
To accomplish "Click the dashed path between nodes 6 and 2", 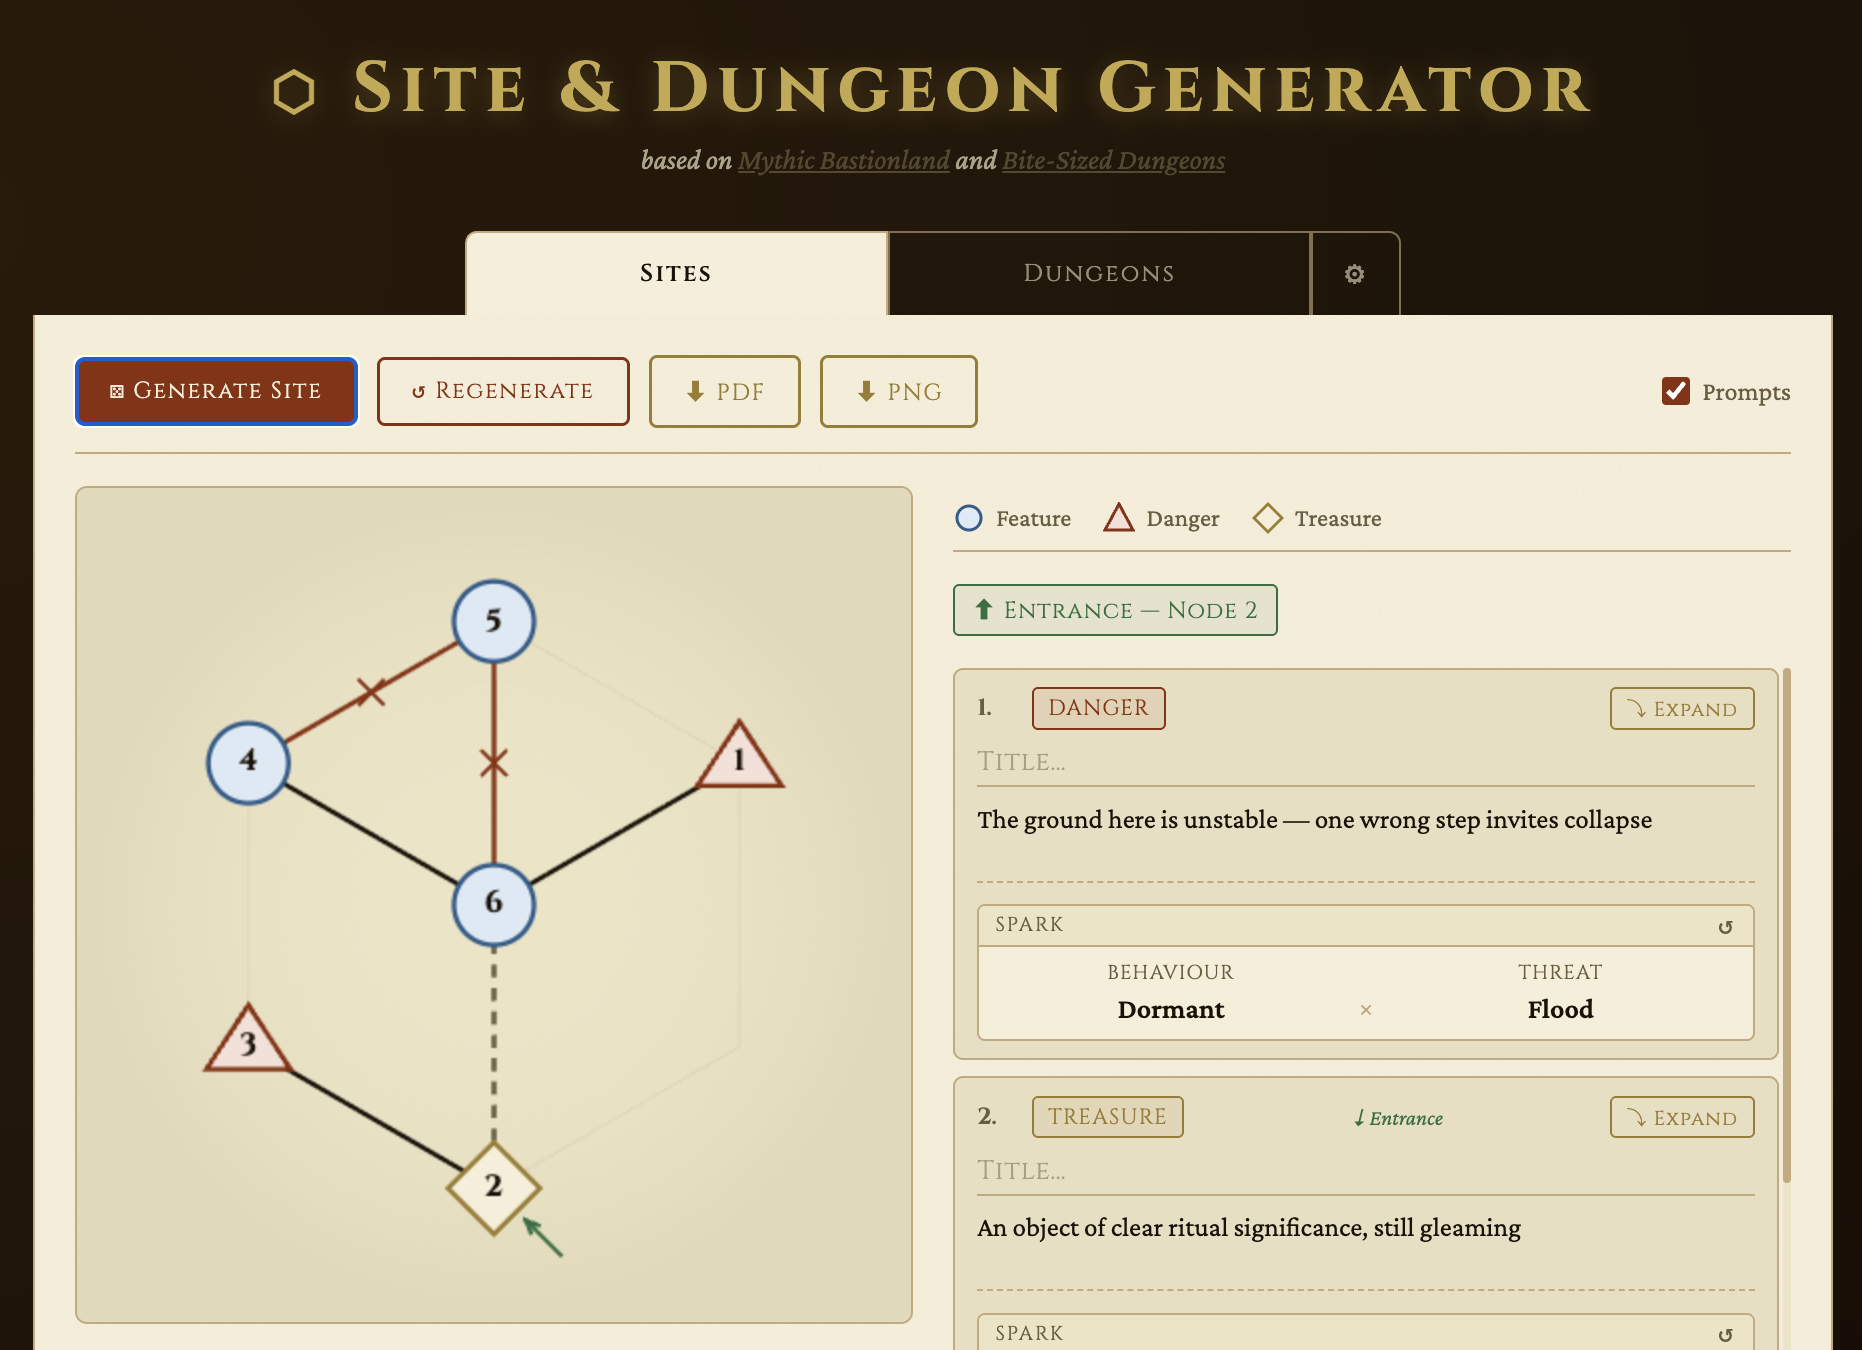I will [494, 1043].
